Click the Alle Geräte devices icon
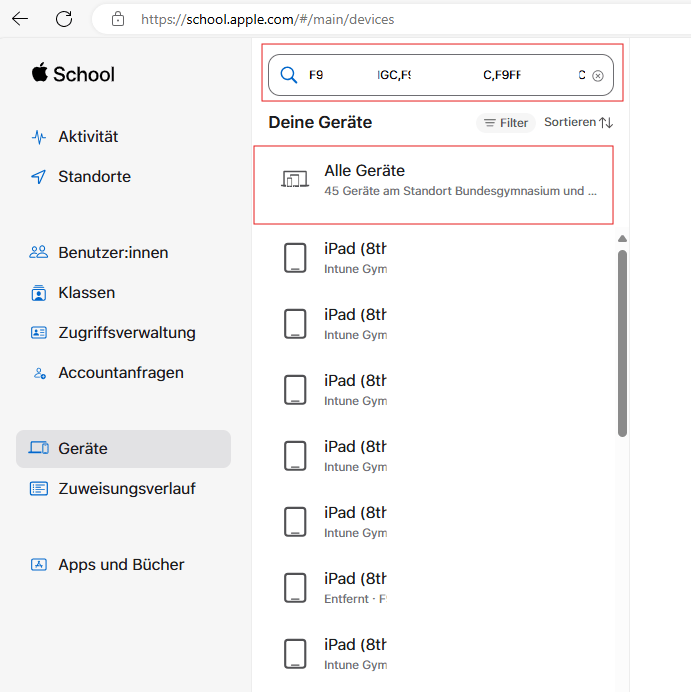The image size is (691, 692). pos(295,180)
